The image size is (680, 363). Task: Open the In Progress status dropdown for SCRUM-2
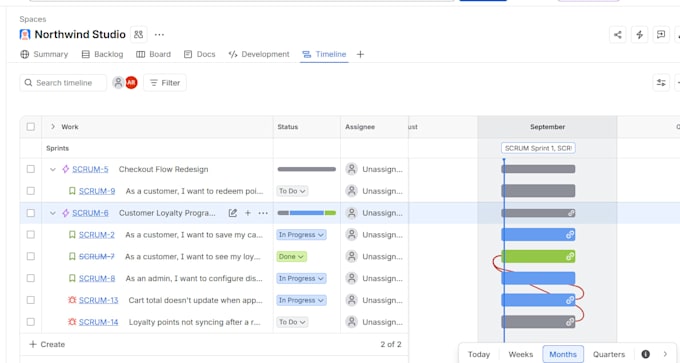click(x=301, y=235)
